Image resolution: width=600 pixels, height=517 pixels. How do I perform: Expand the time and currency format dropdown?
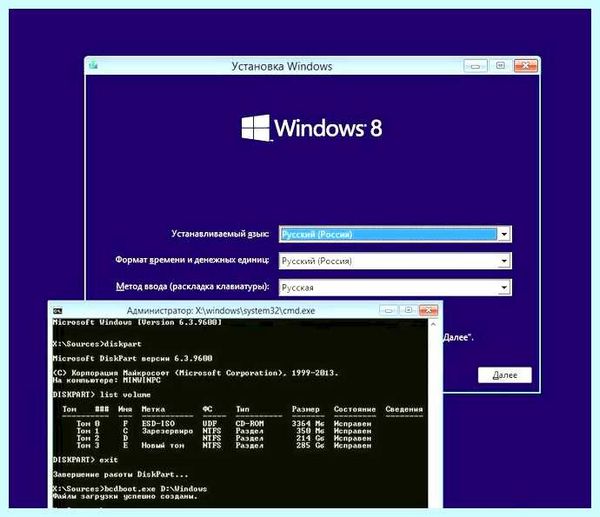(504, 261)
